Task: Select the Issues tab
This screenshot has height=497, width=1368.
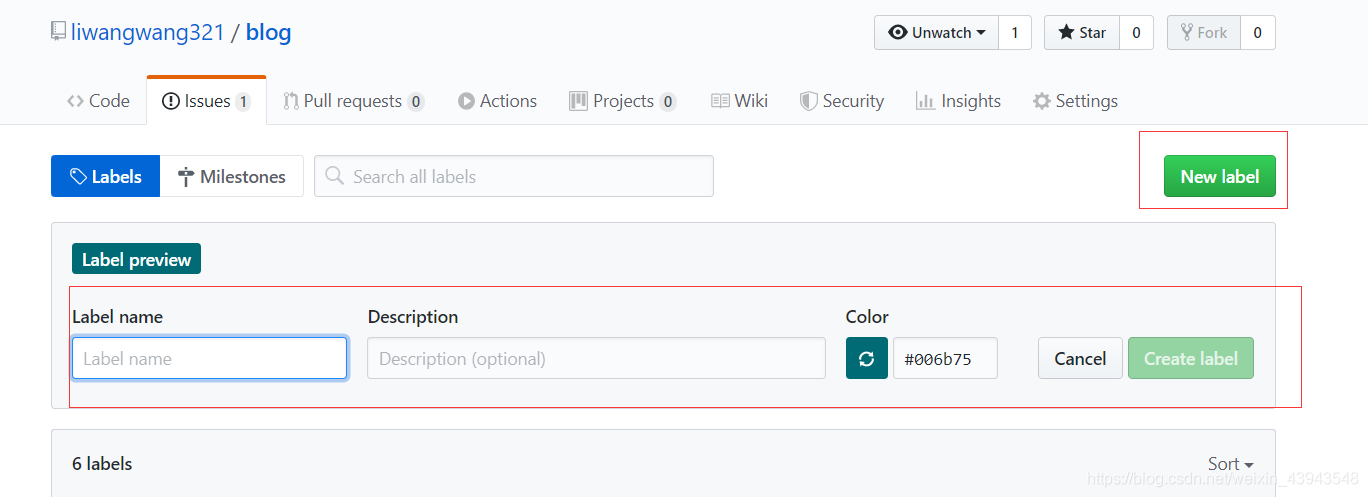Action: click(x=206, y=101)
